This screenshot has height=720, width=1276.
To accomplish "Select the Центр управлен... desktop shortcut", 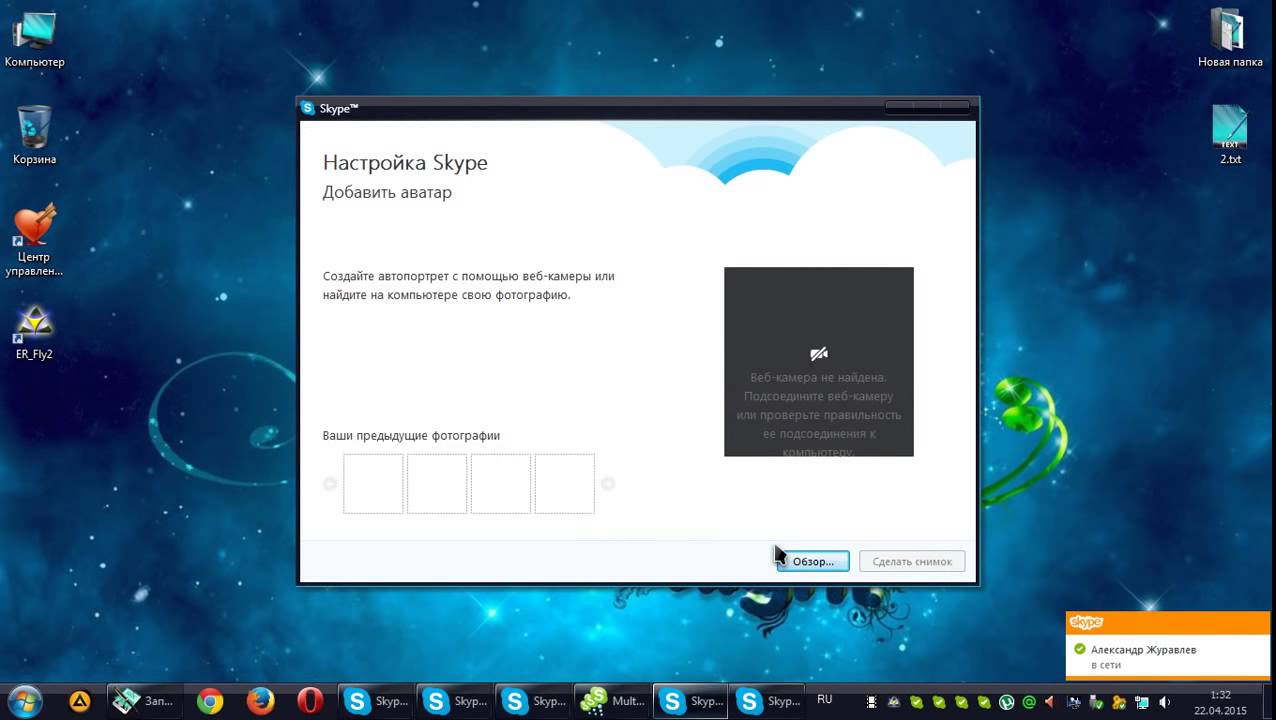I will pyautogui.click(x=34, y=240).
